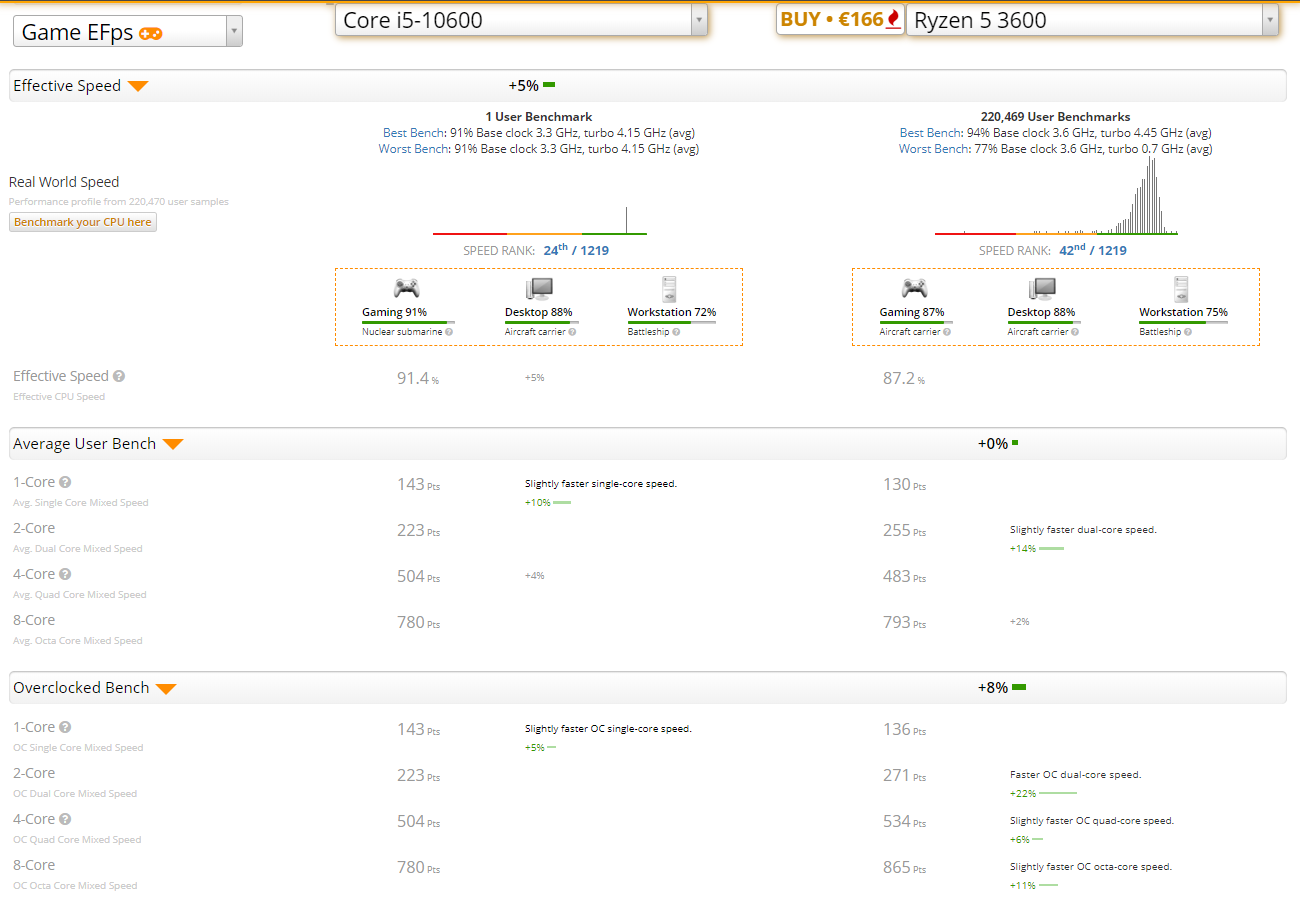Click Ryzen 5 3600 speed rank 42nd

(x=1092, y=250)
